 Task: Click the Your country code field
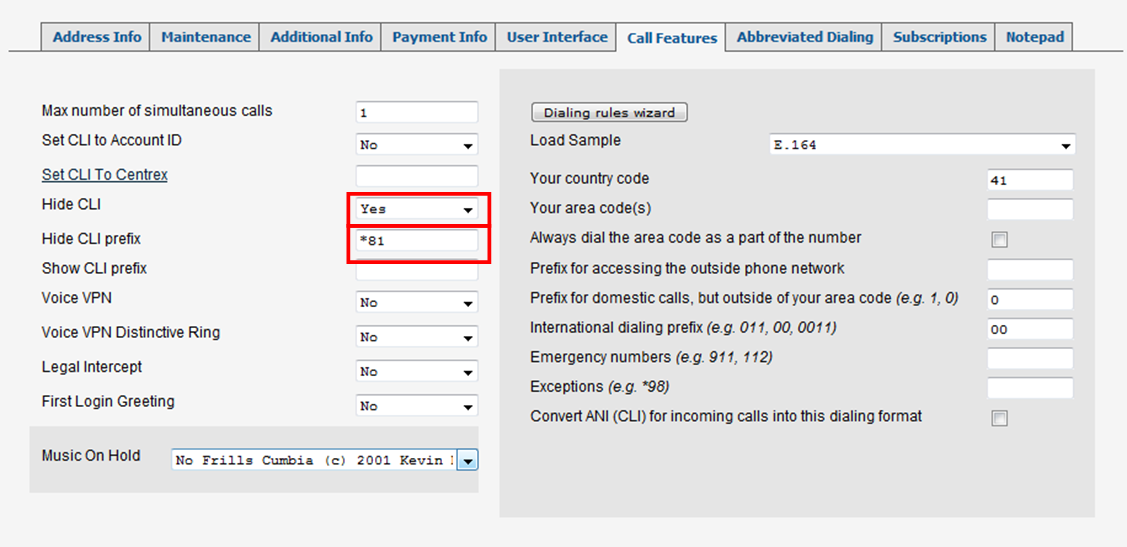[1031, 180]
